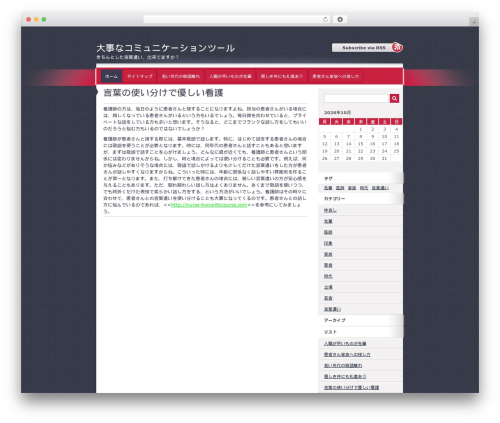Viewport: 500px width, 423px height.
Task: Reload the page with the browser refresh icon
Action: click(x=325, y=19)
